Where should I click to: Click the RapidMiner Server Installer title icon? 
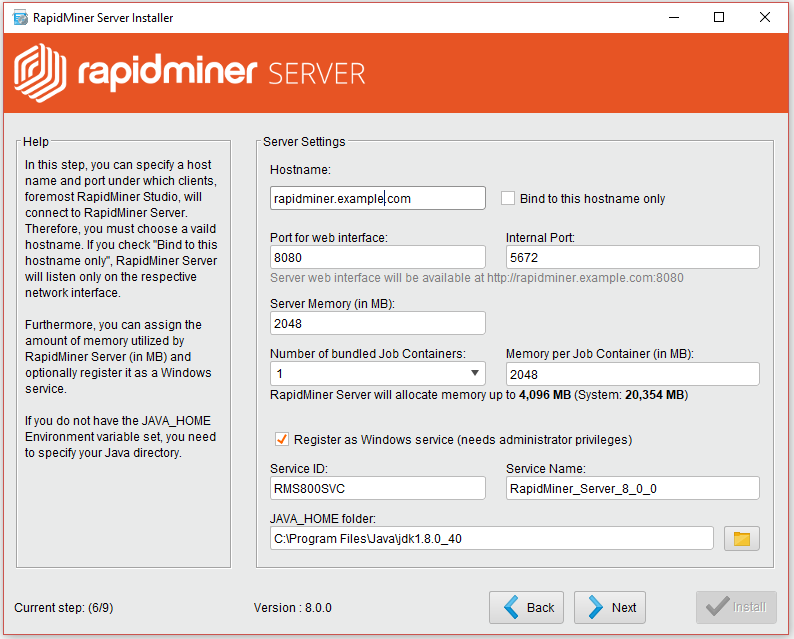[20, 18]
